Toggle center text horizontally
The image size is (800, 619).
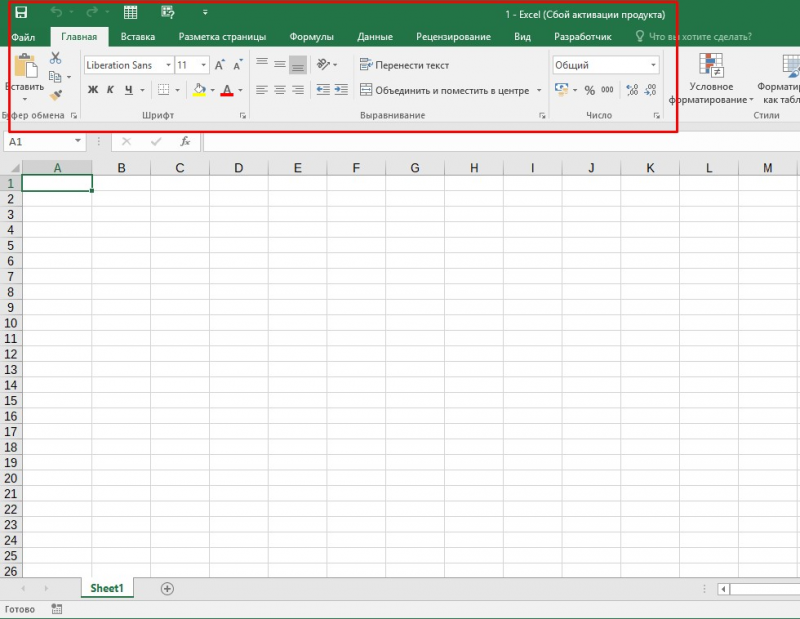[x=280, y=90]
